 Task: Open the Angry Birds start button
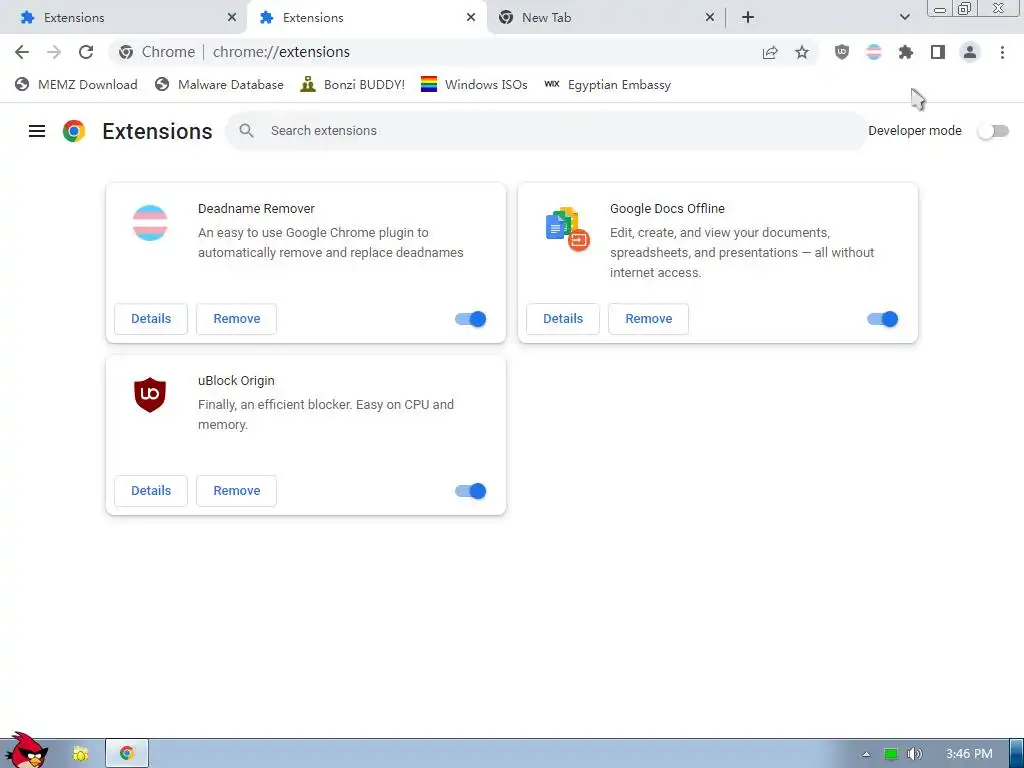(26, 750)
